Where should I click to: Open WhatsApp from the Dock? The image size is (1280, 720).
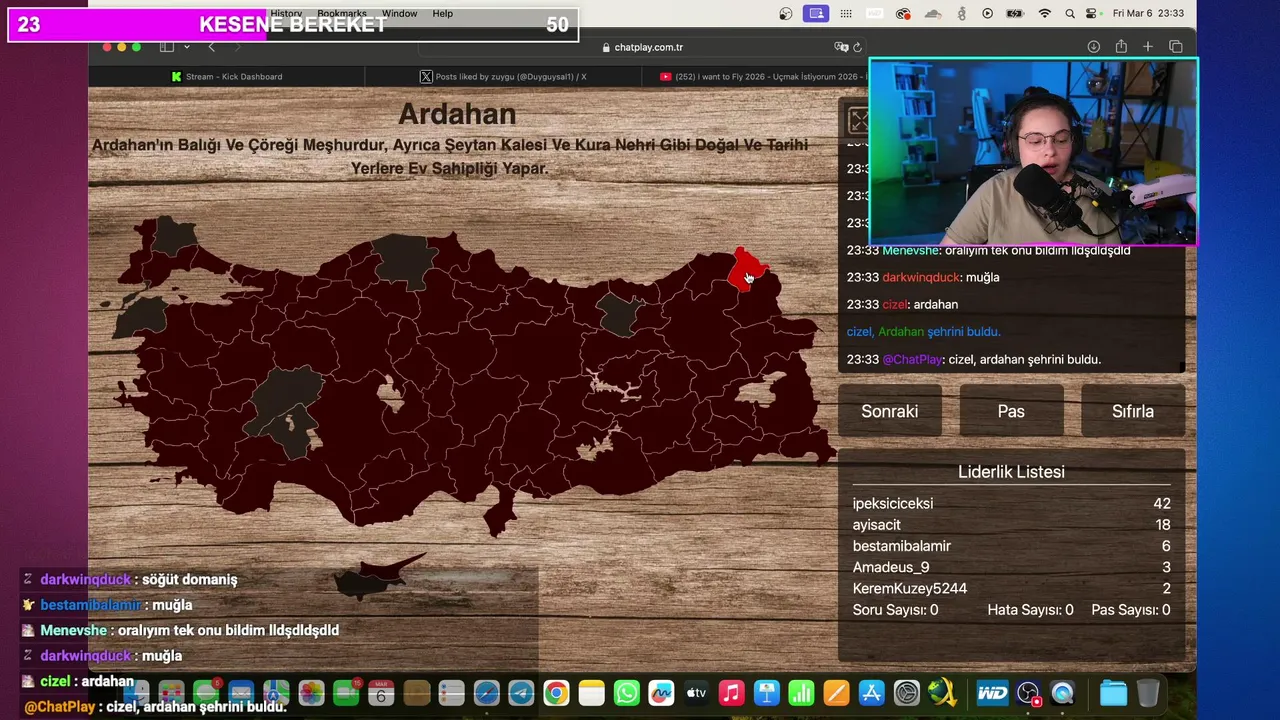[627, 693]
